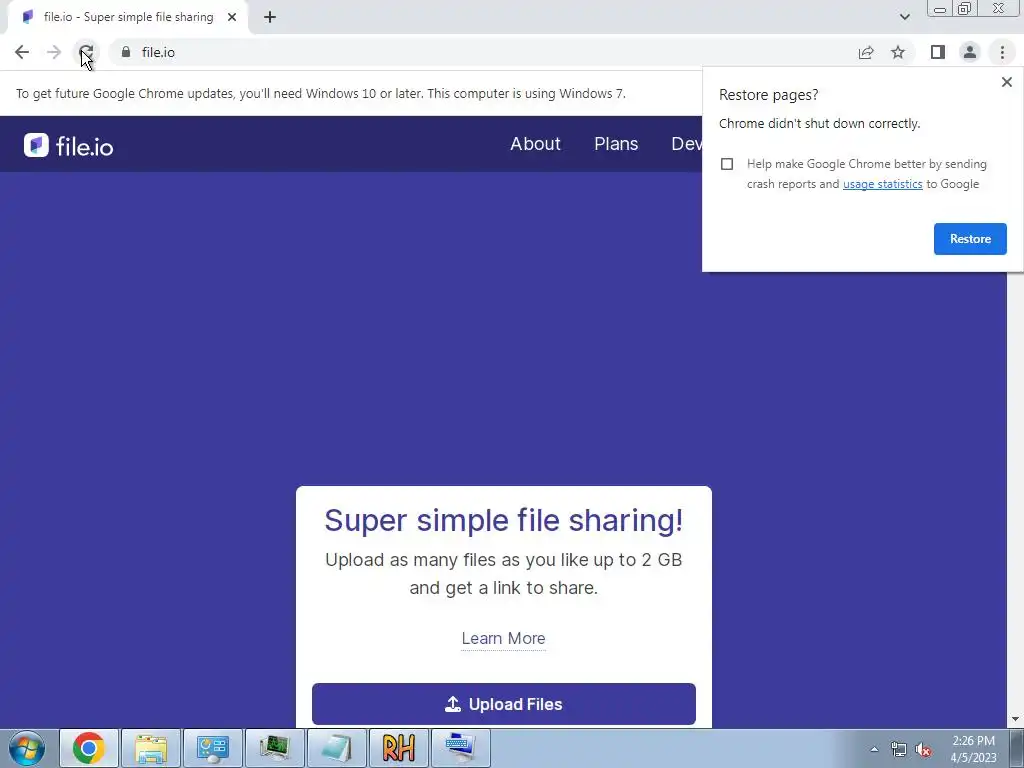Reload the file.io page
The width and height of the screenshot is (1024, 768).
[x=86, y=52]
